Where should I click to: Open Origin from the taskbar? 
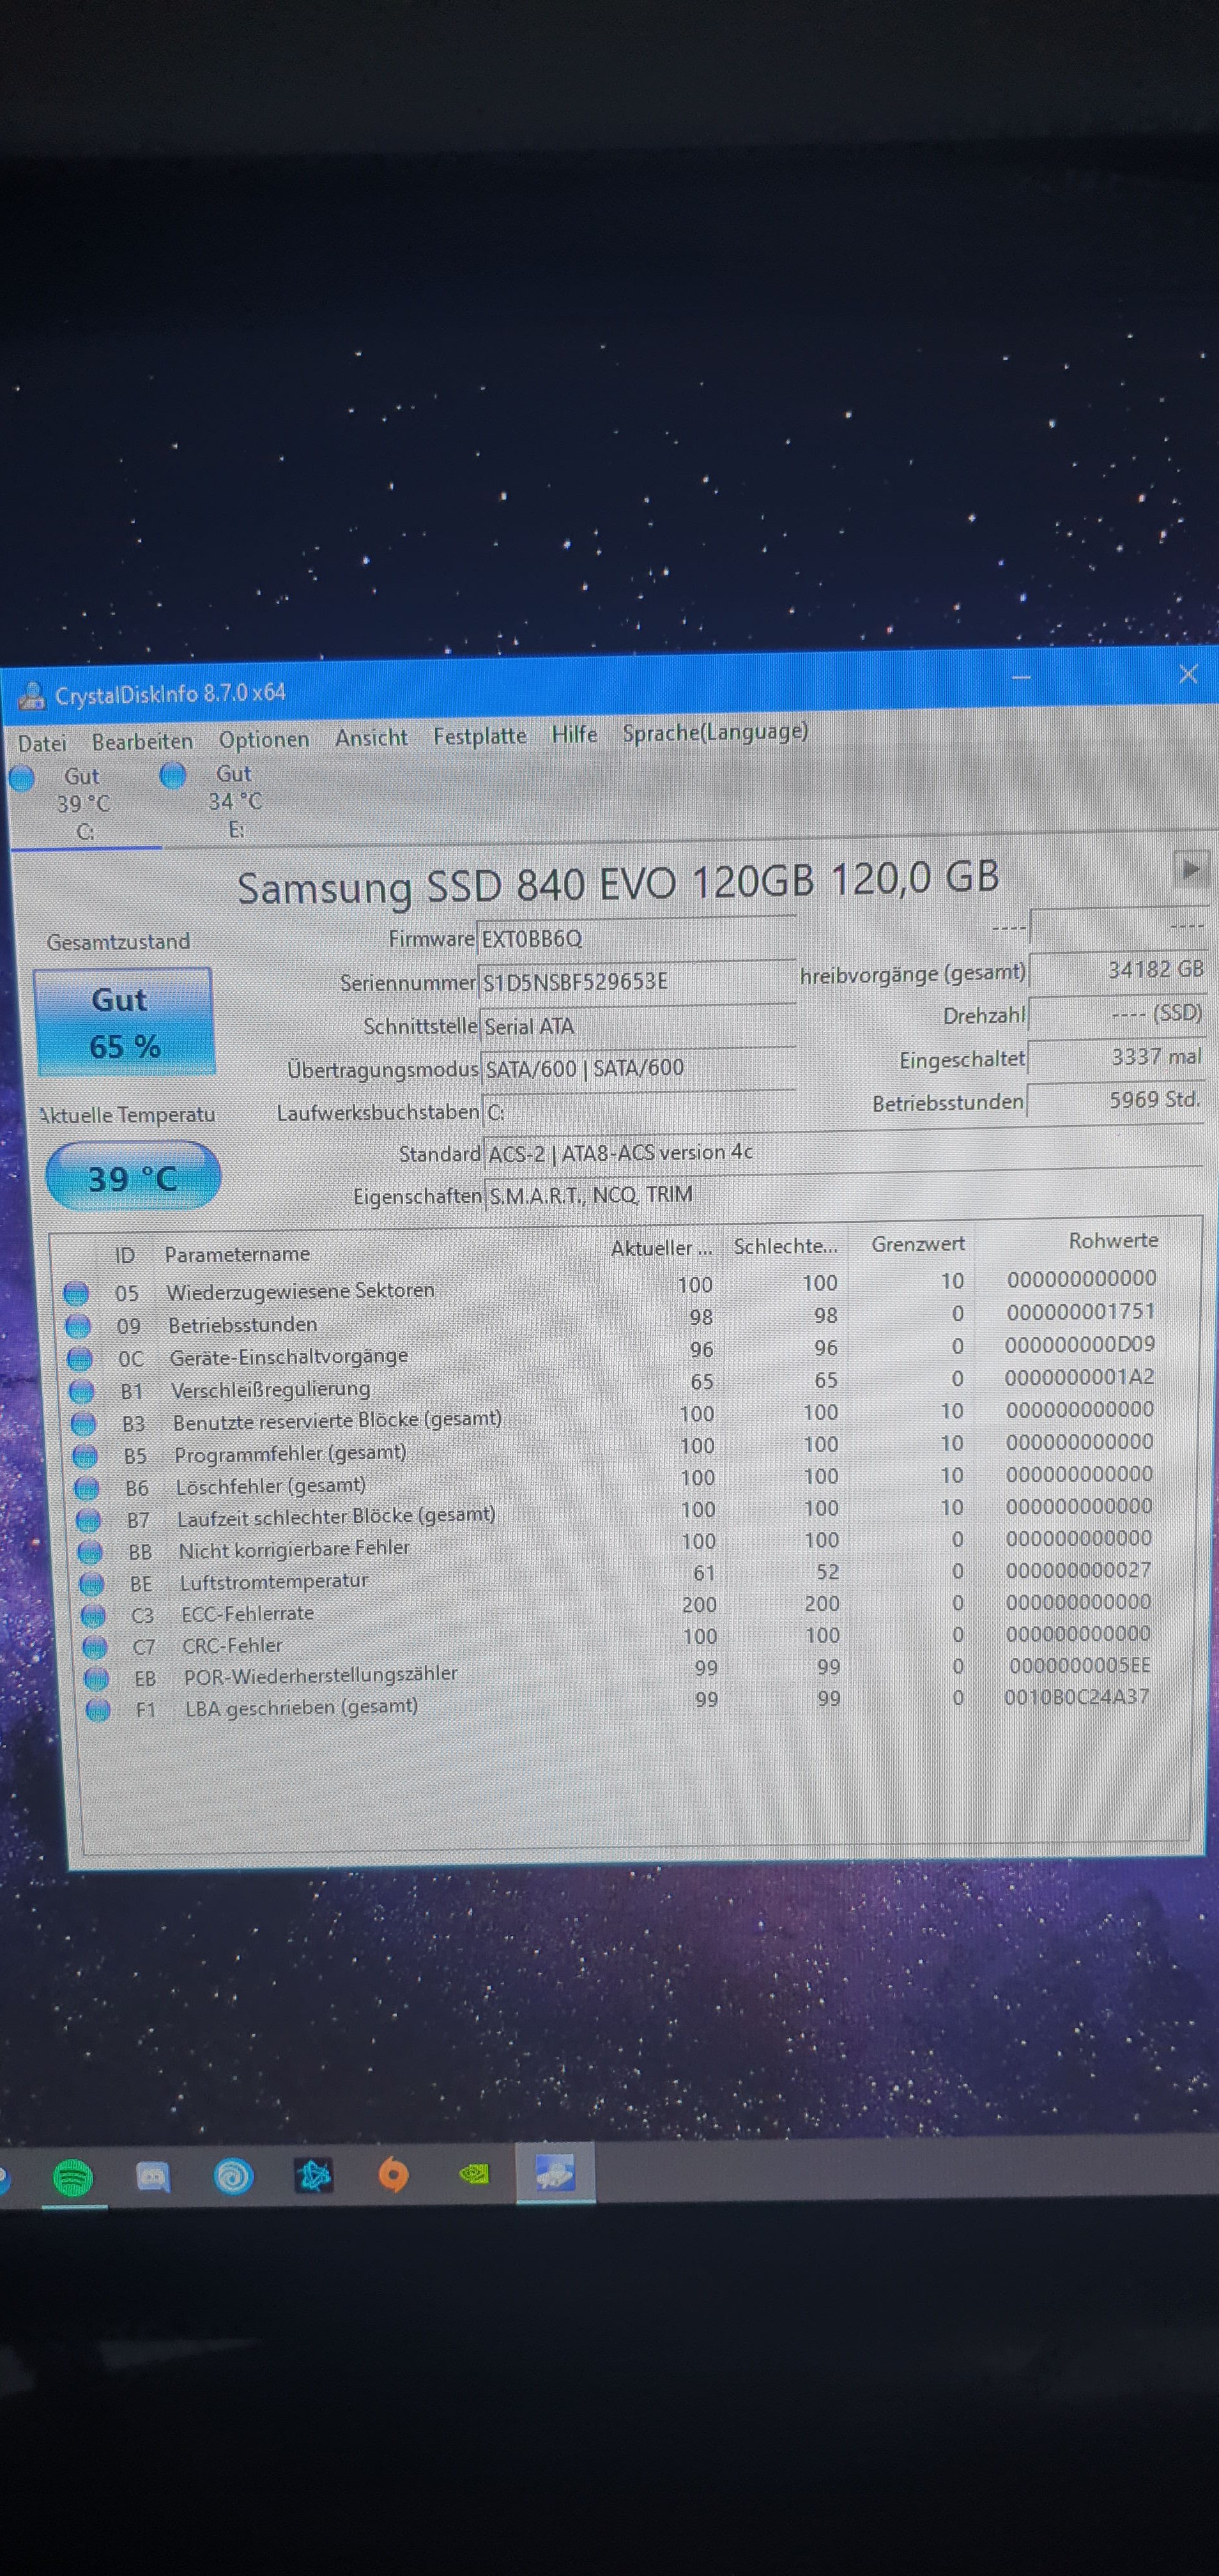[393, 2175]
